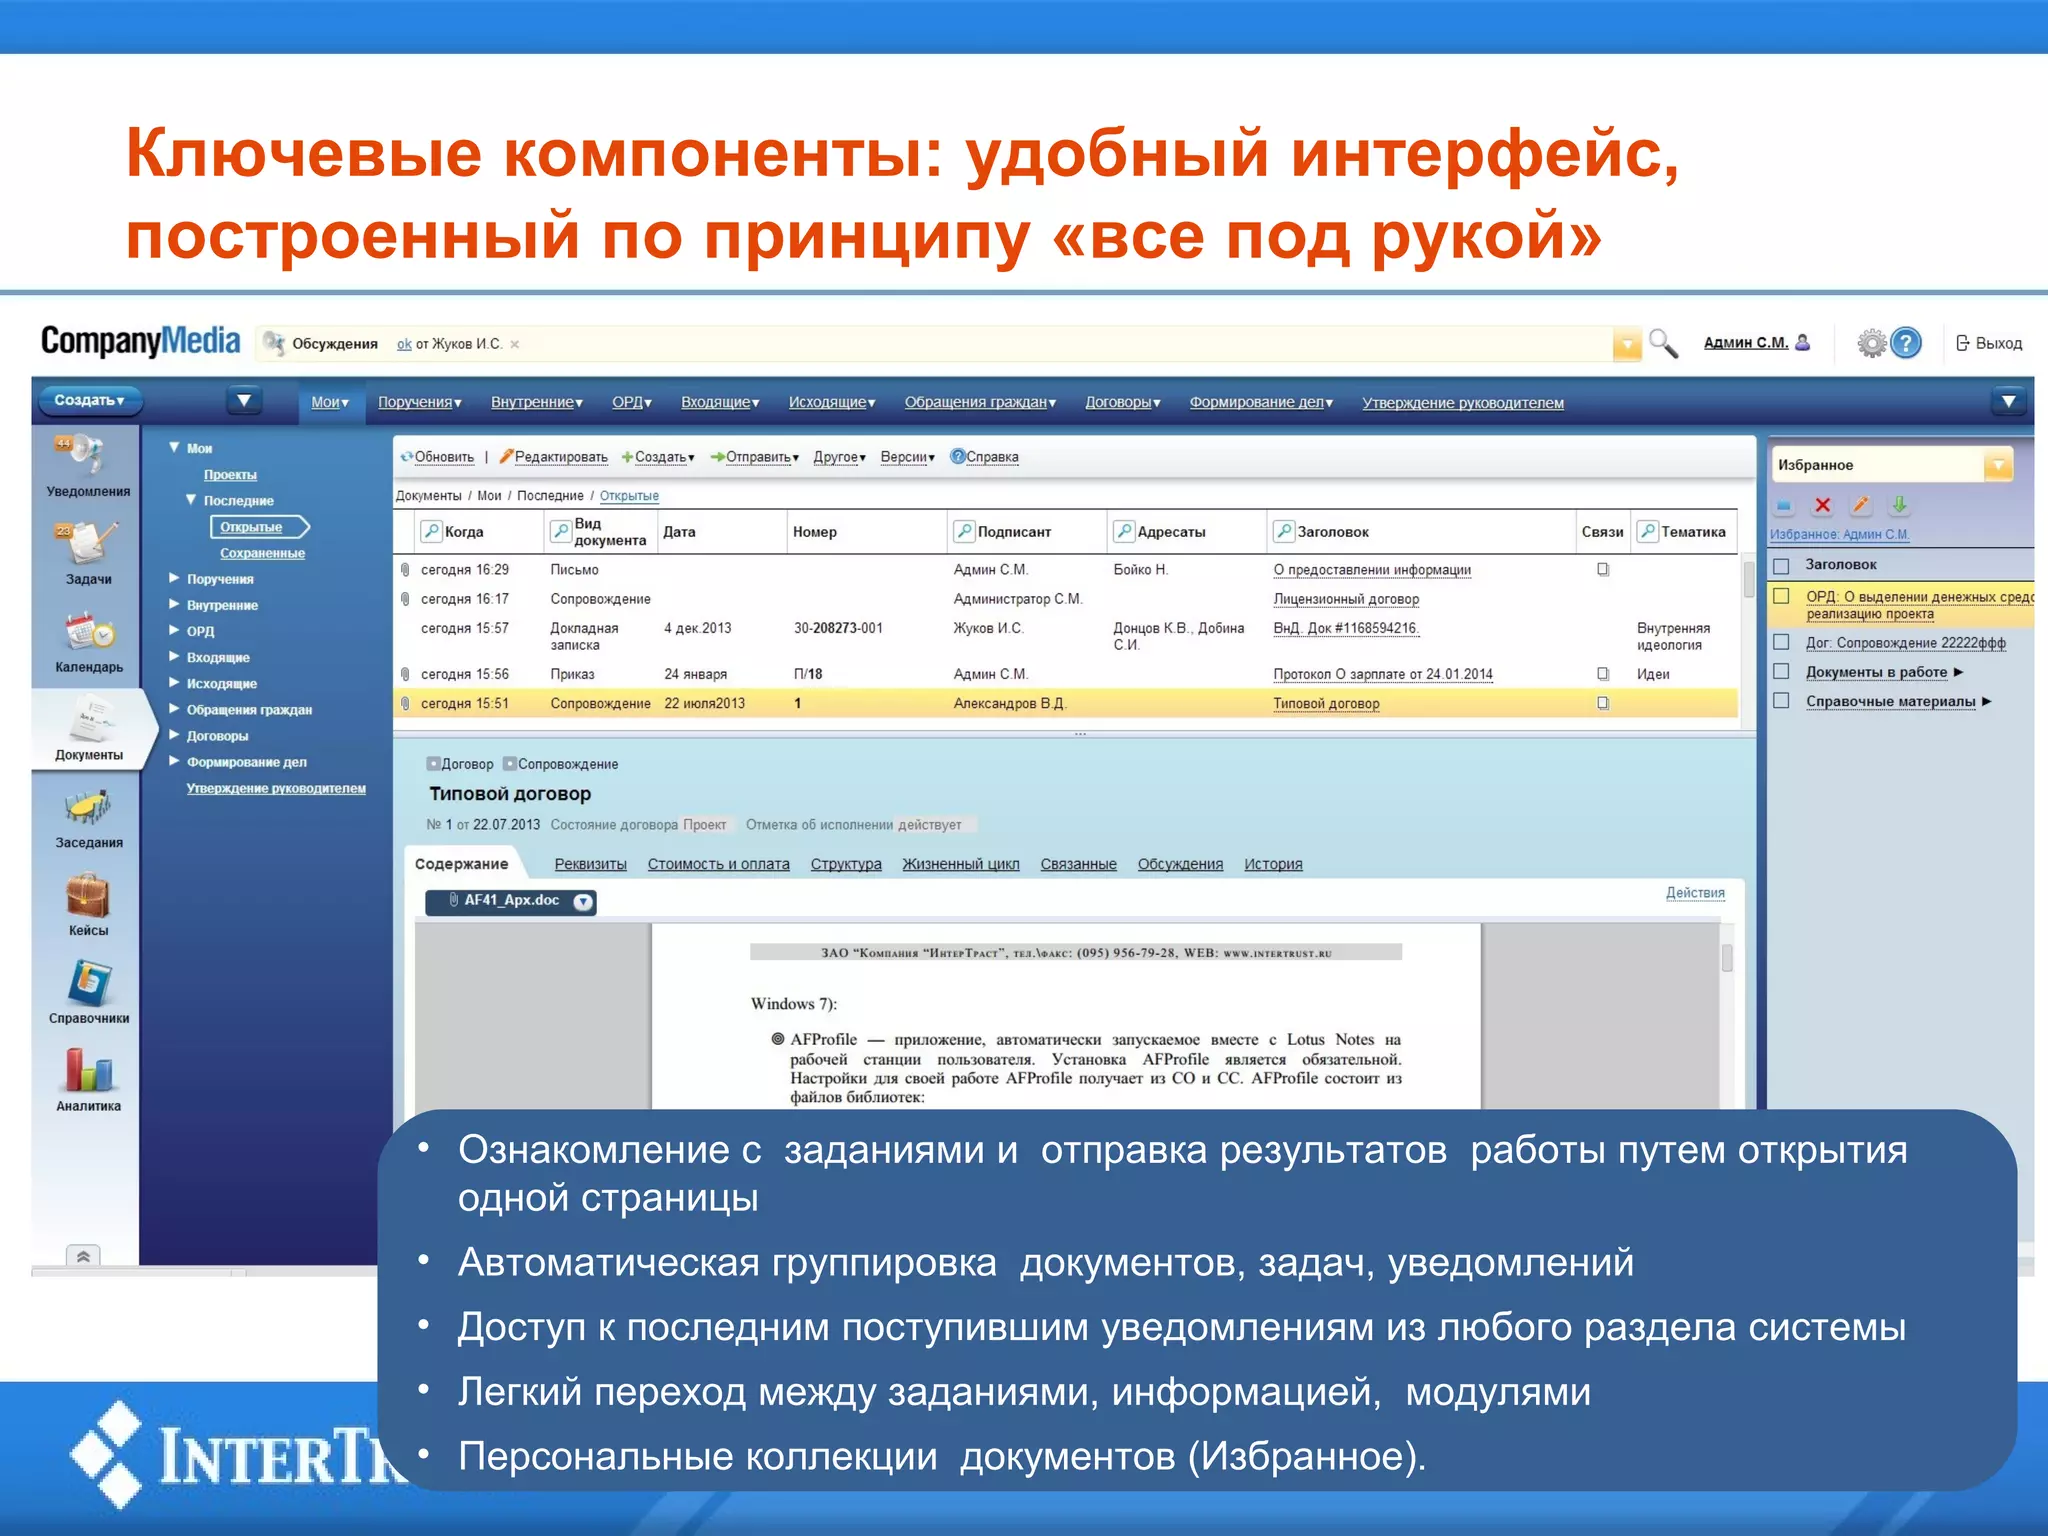Open the dropdown arrow at right of menu bar
Viewport: 2048px width, 1536px height.
pyautogui.click(x=2008, y=402)
